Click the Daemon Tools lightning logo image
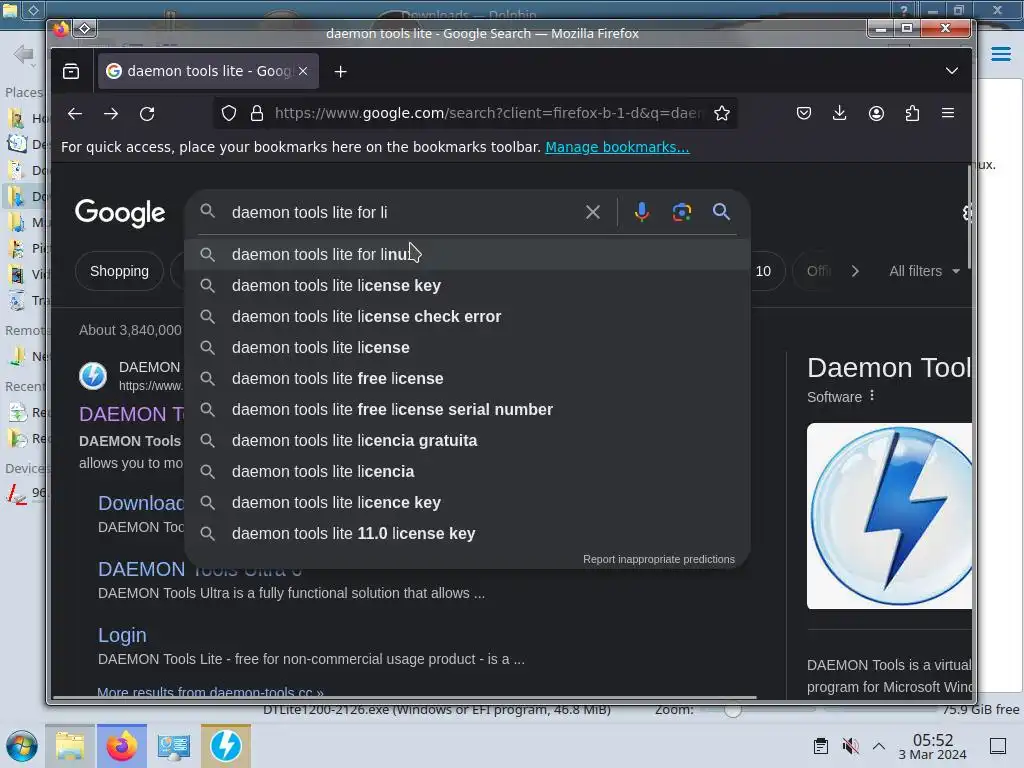This screenshot has width=1024, height=768. [x=889, y=516]
